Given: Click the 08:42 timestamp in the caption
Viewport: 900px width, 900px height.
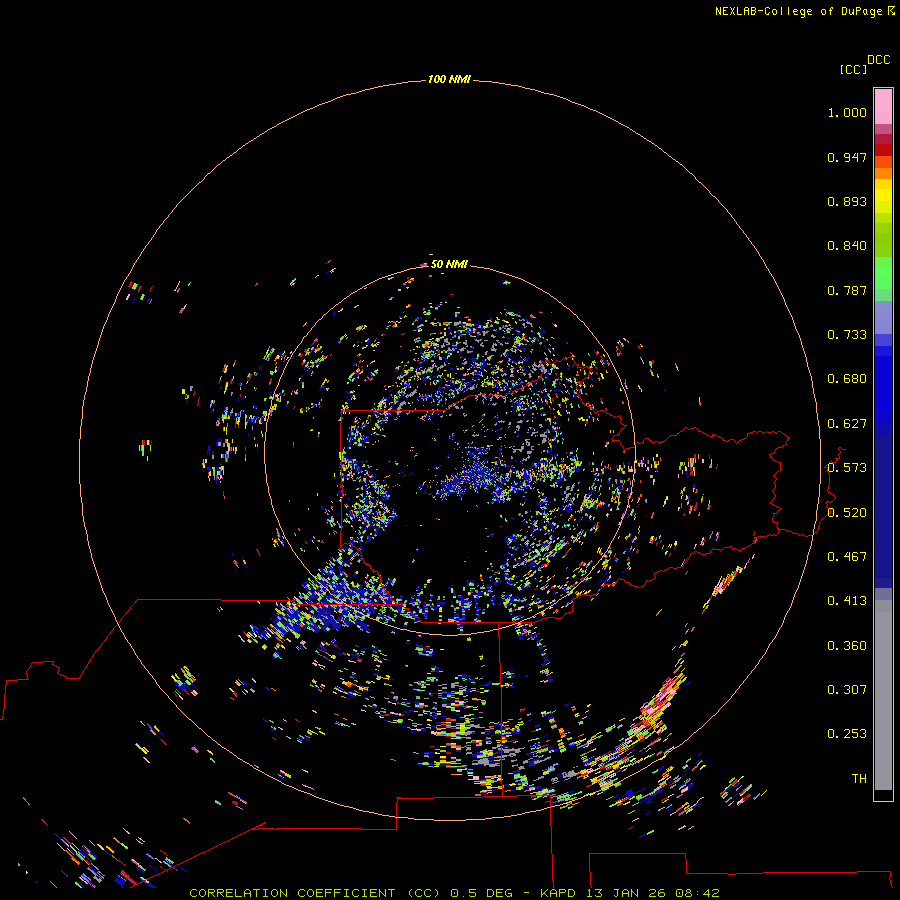Looking at the screenshot, I should [697, 893].
